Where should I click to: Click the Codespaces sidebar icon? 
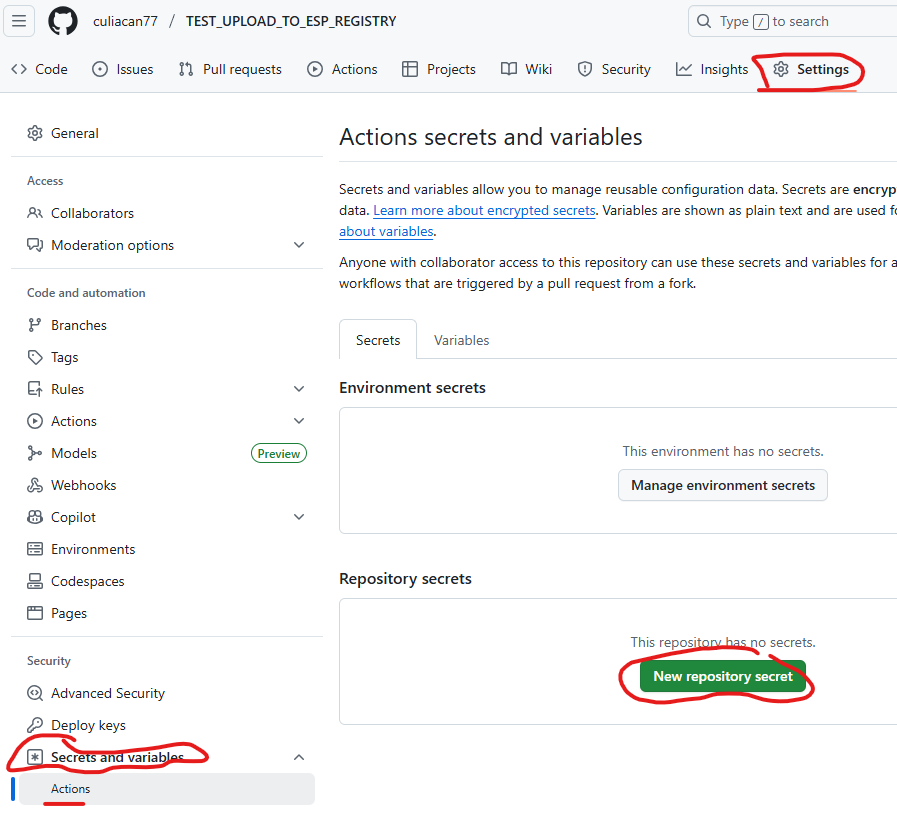(x=35, y=581)
